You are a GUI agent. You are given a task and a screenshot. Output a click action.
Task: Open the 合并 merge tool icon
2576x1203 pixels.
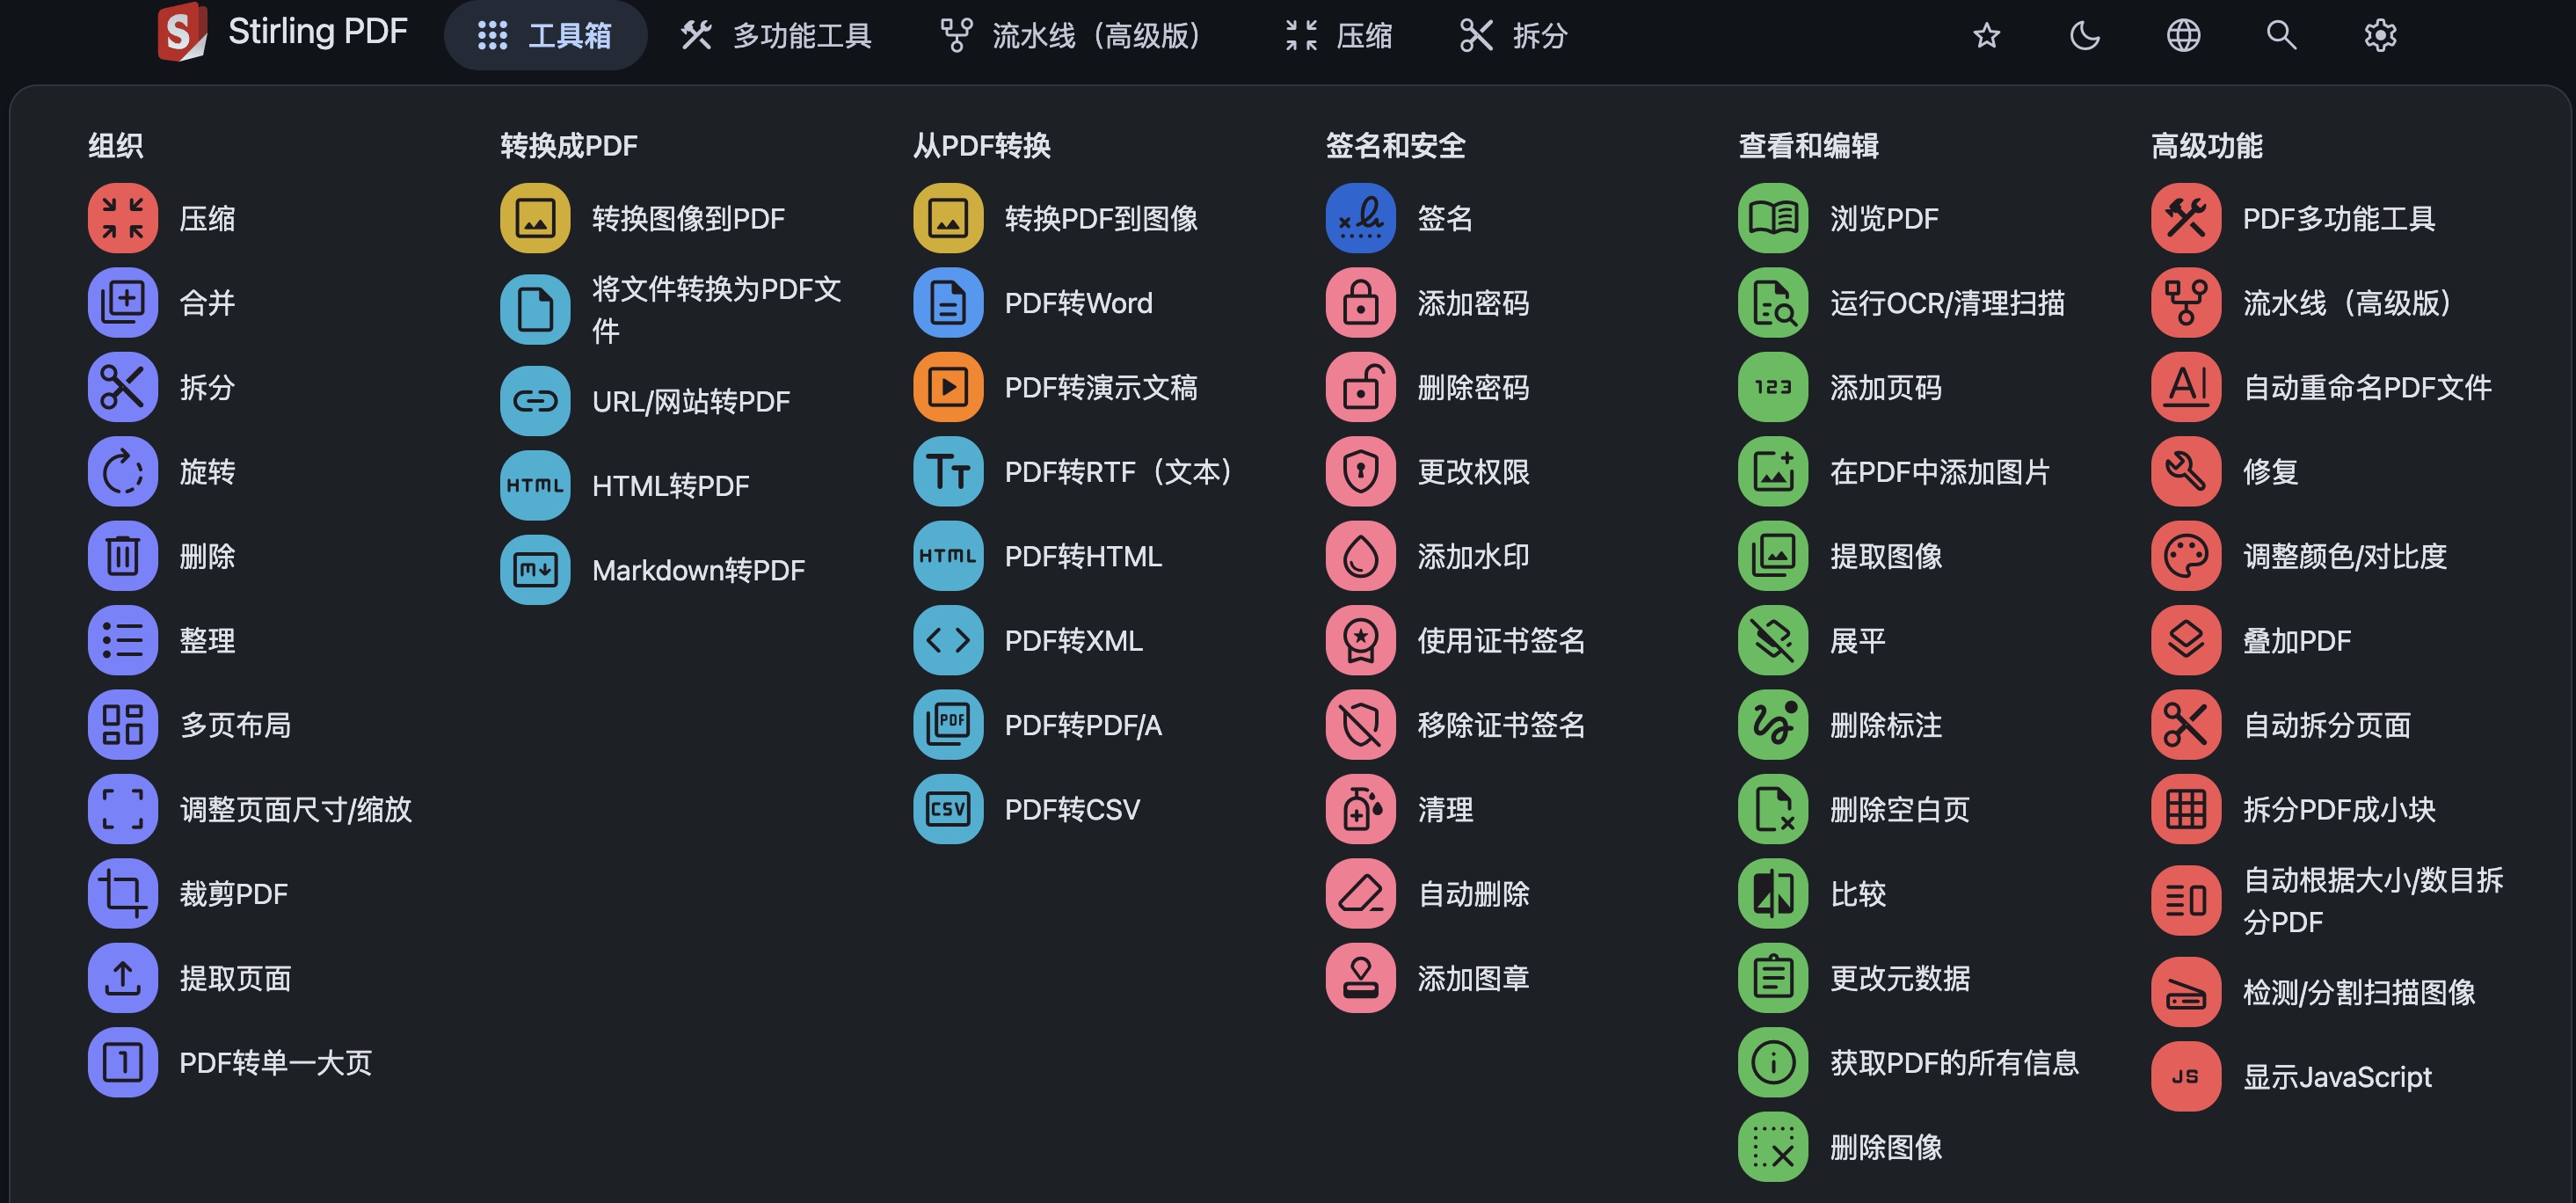[122, 302]
